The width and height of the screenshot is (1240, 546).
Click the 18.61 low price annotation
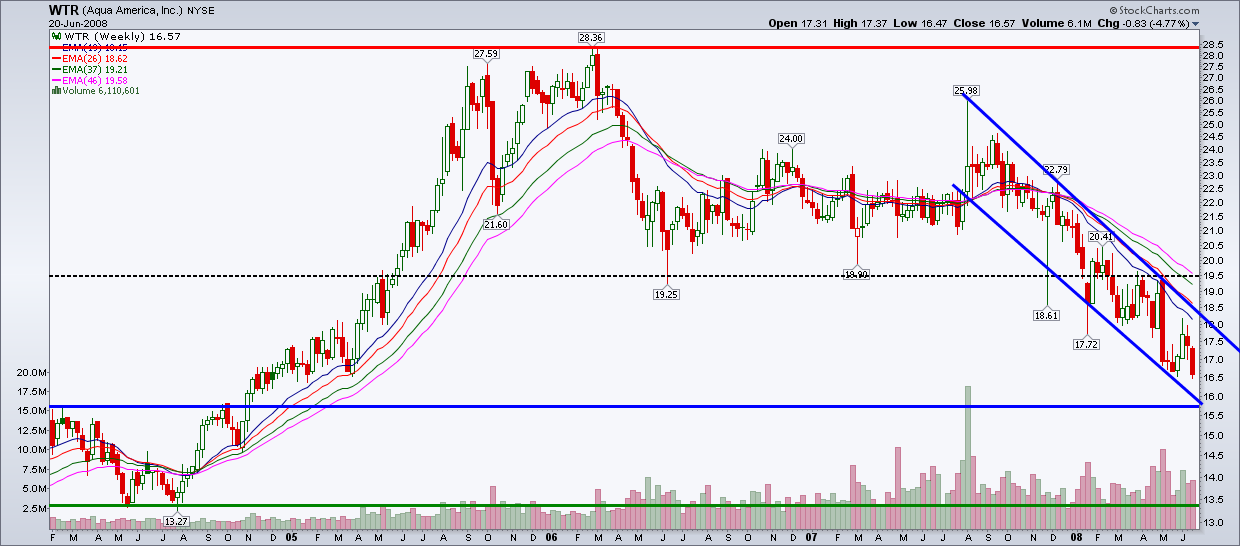coord(1046,315)
